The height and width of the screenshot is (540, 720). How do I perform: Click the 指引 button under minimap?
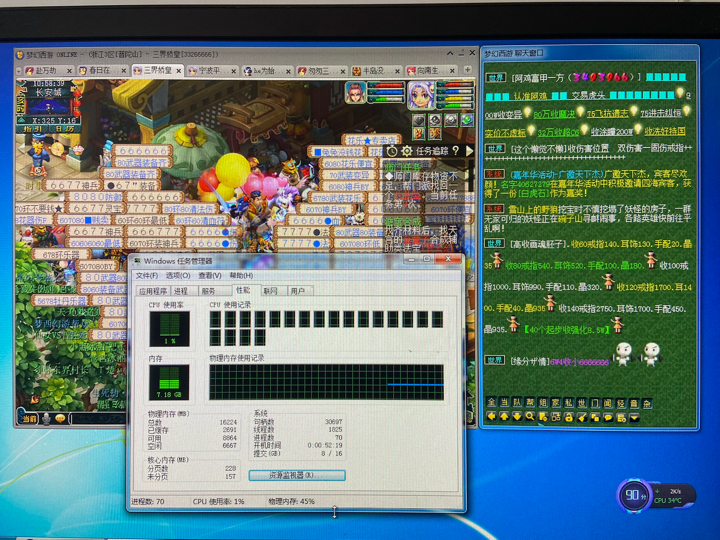point(33,129)
